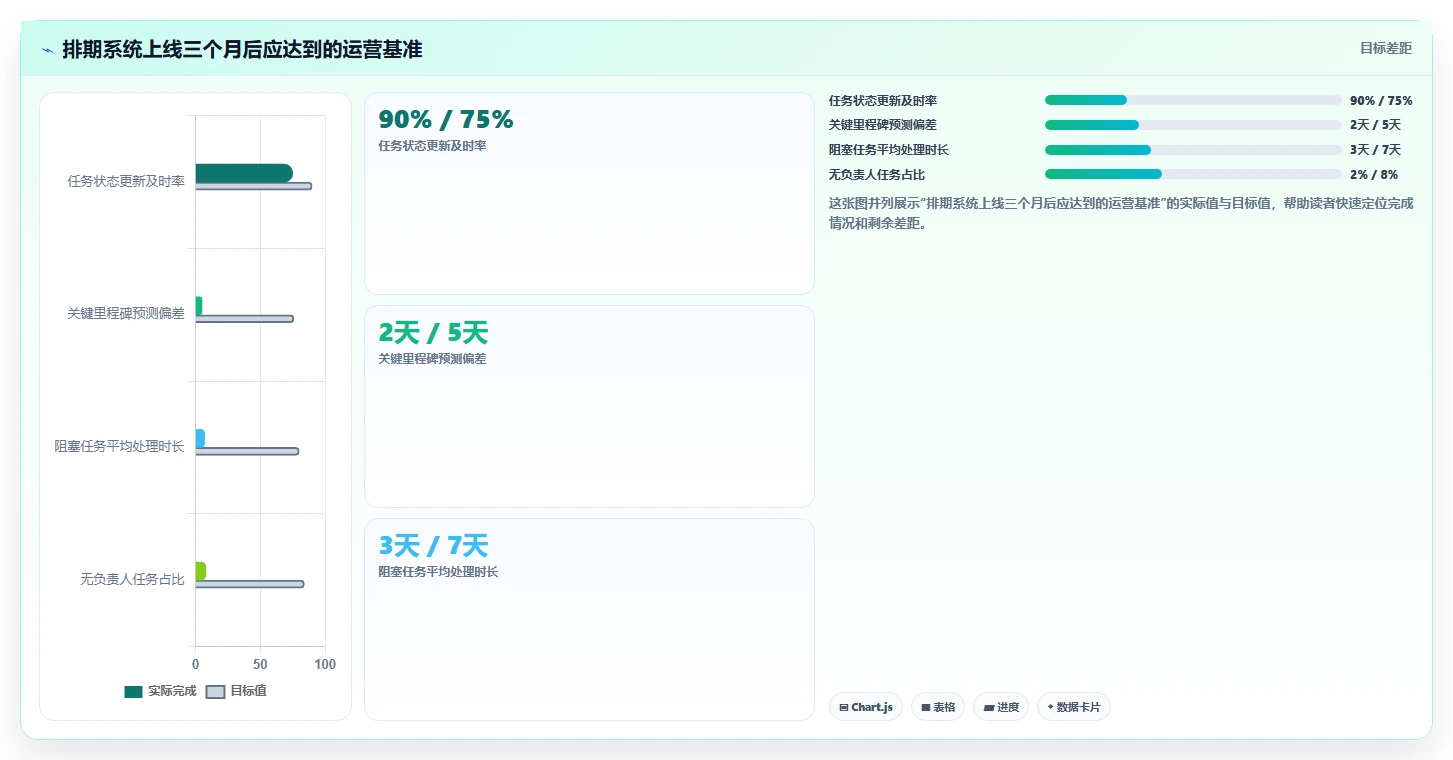The height and width of the screenshot is (760, 1453).
Task: Click the 3天 / 7天 value in progress list
Action: coord(1375,150)
